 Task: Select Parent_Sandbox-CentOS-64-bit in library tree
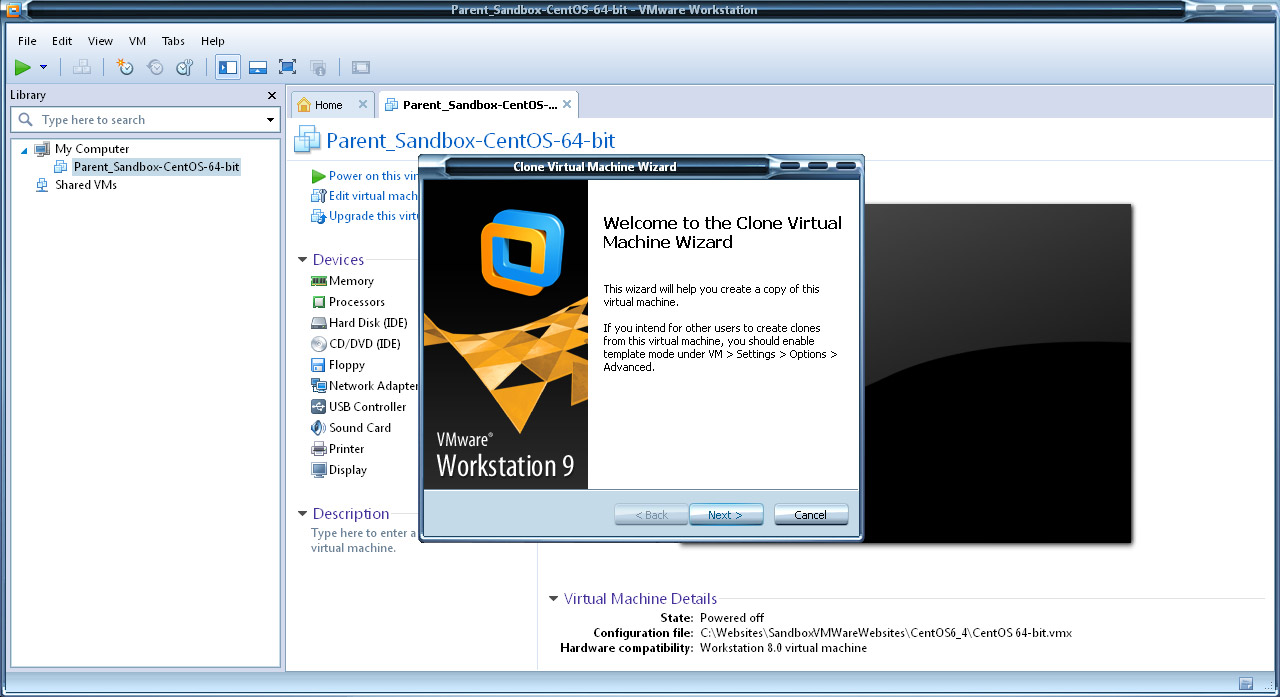(x=157, y=167)
